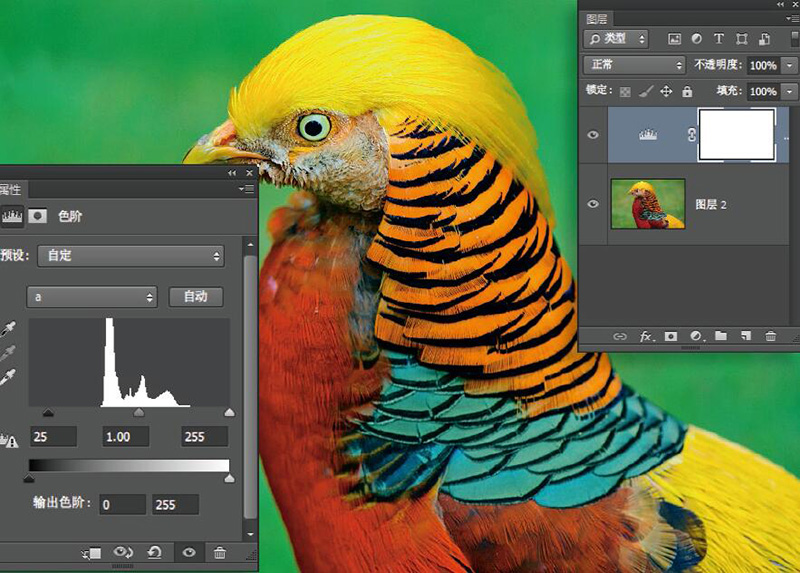Click the shadow input field showing 25
This screenshot has height=573, width=800.
coord(53,437)
